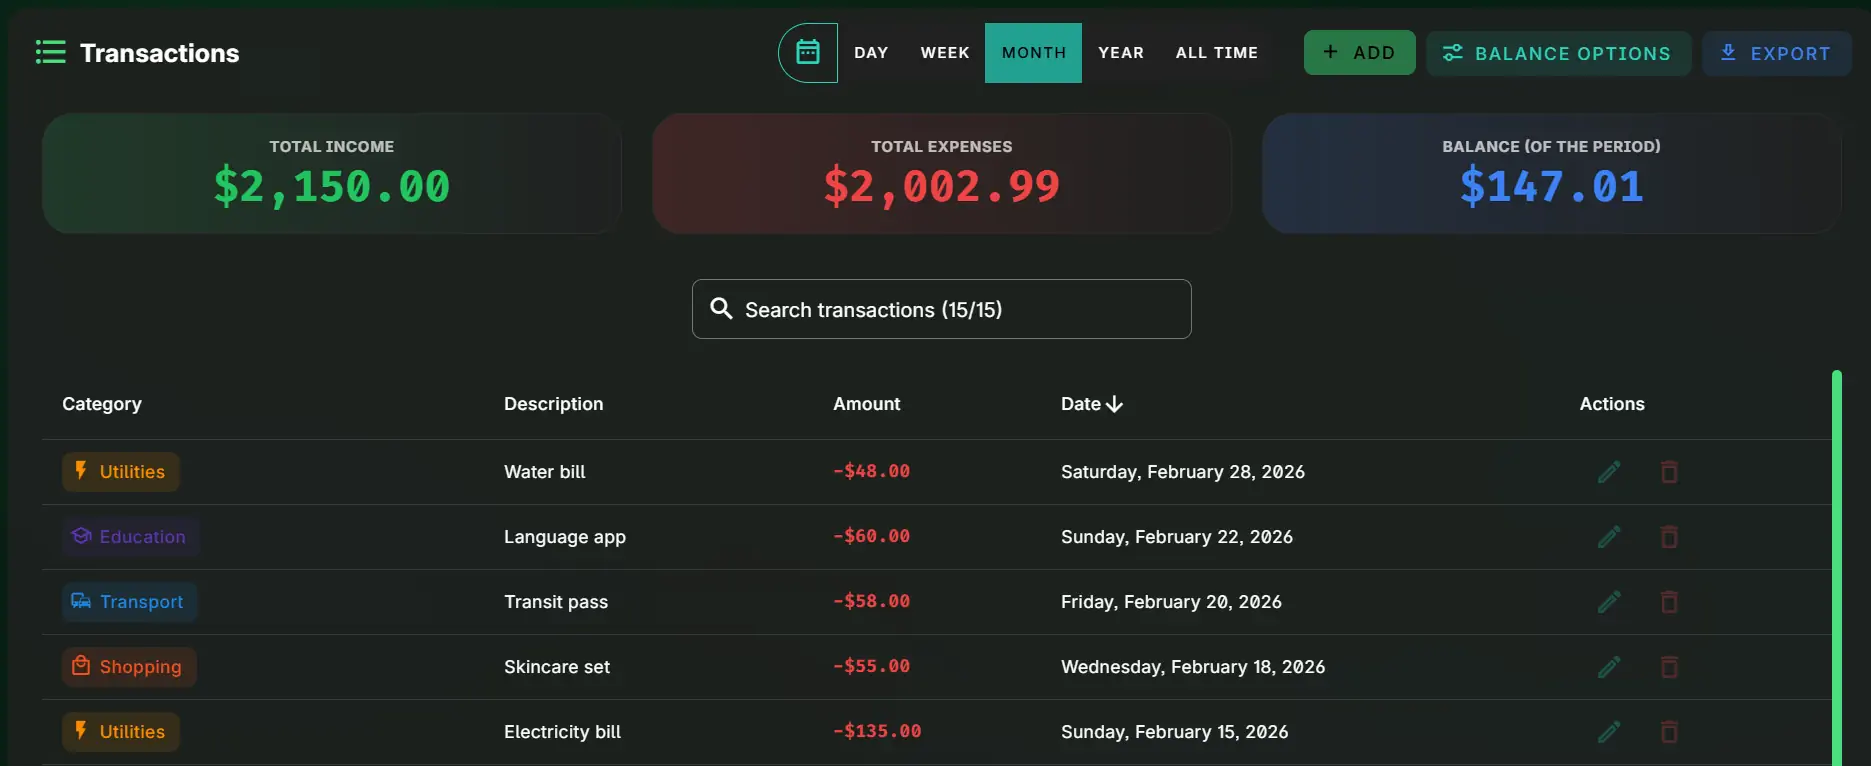Click the 'Skincare set' description
This screenshot has height=766, width=1871.
(557, 667)
